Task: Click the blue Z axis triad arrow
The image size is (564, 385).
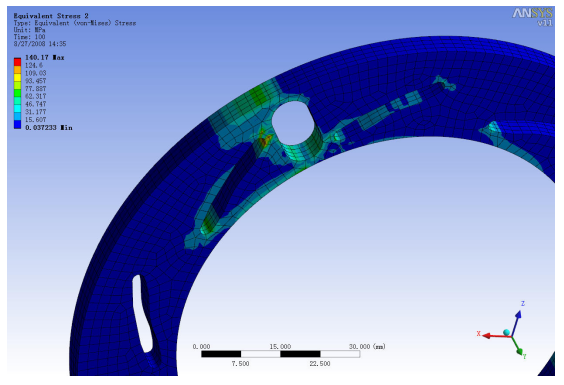Action: (x=515, y=323)
